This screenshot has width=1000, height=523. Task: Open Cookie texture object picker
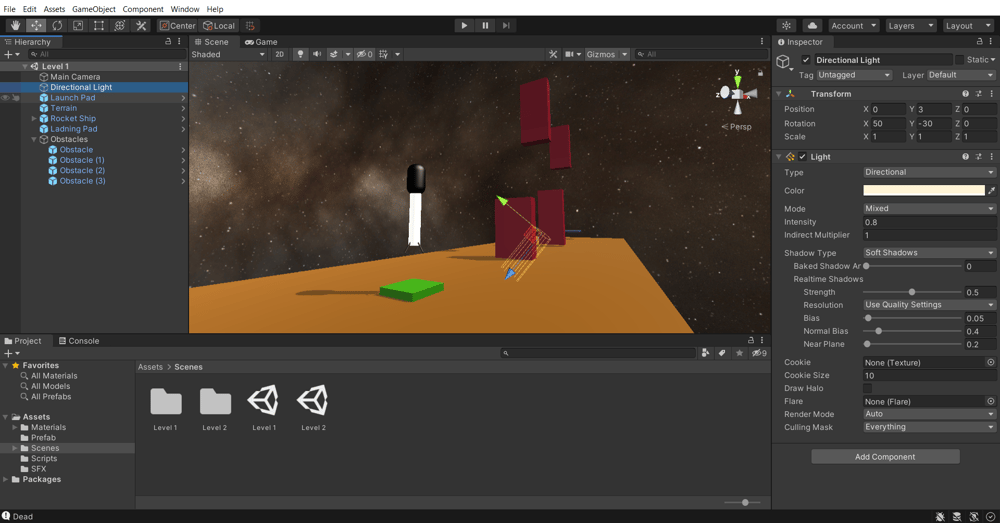pos(990,362)
